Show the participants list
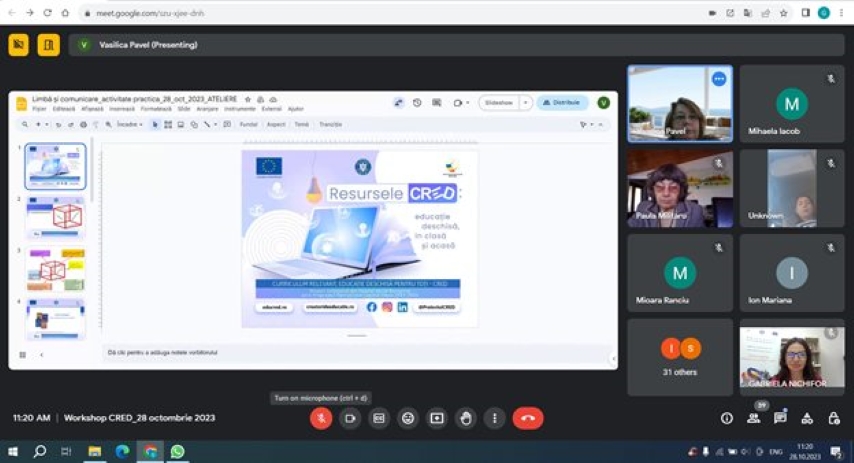This screenshot has width=854, height=463. (753, 418)
